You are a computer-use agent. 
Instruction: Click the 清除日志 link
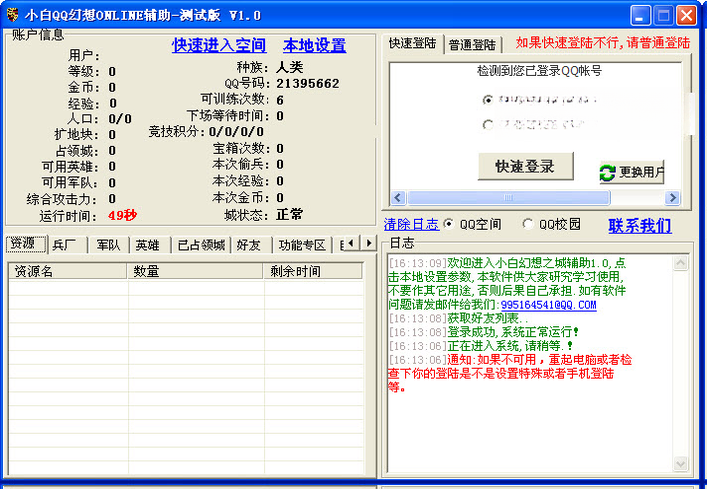pos(411,224)
